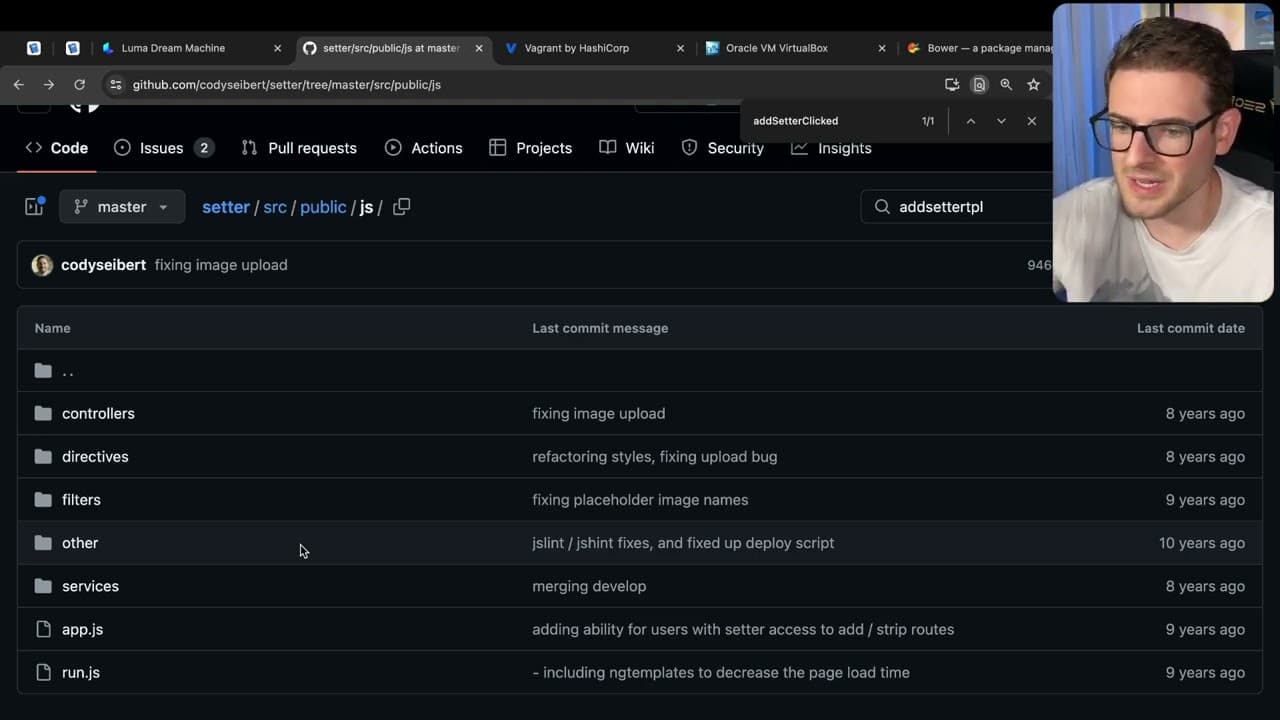Switch to Vagrant by HashiCorp tab

594,48
